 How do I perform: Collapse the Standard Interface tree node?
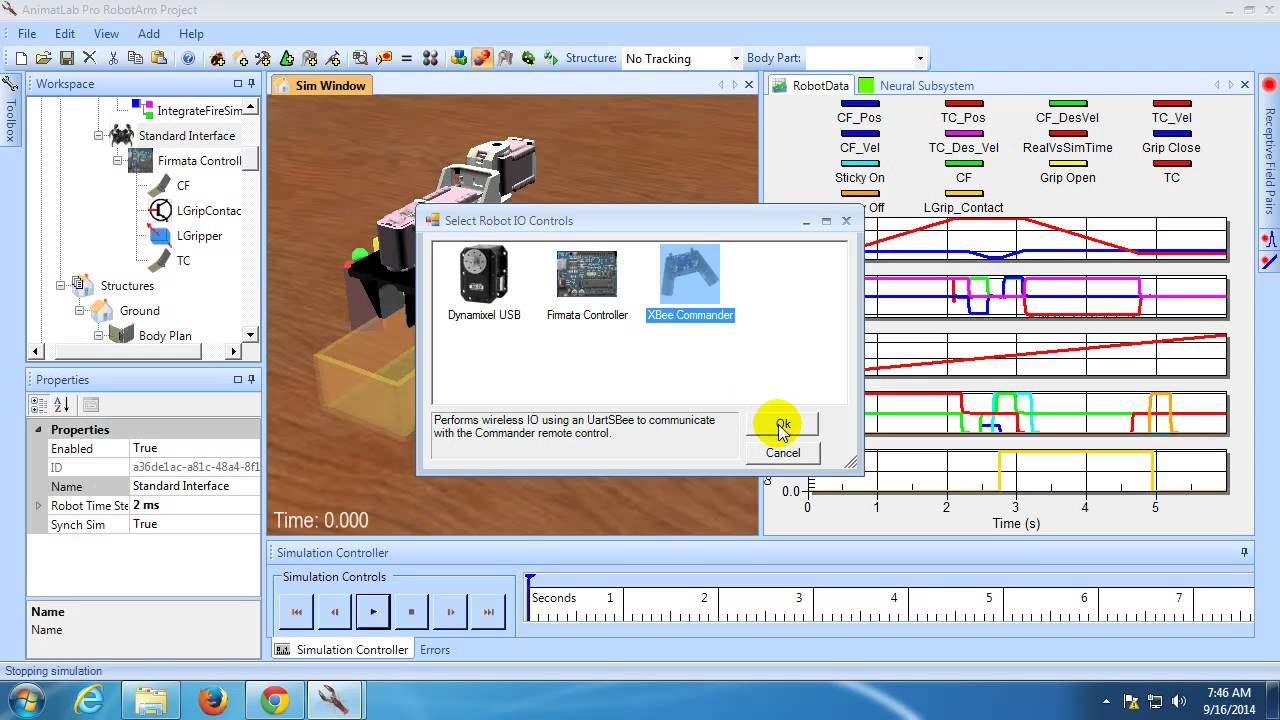click(98, 135)
